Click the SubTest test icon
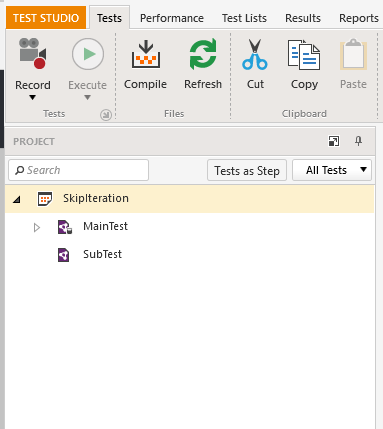Screen dimensions: 383x429 click(x=64, y=255)
